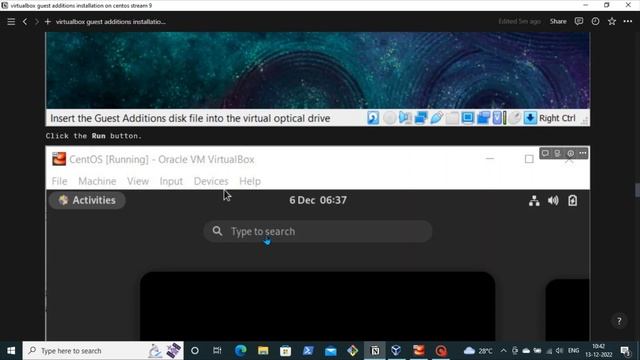Click the page title breadcrumb 'virtualbox guest additions installatio...'
Viewport: 640px width, 360px height.
tap(111, 22)
